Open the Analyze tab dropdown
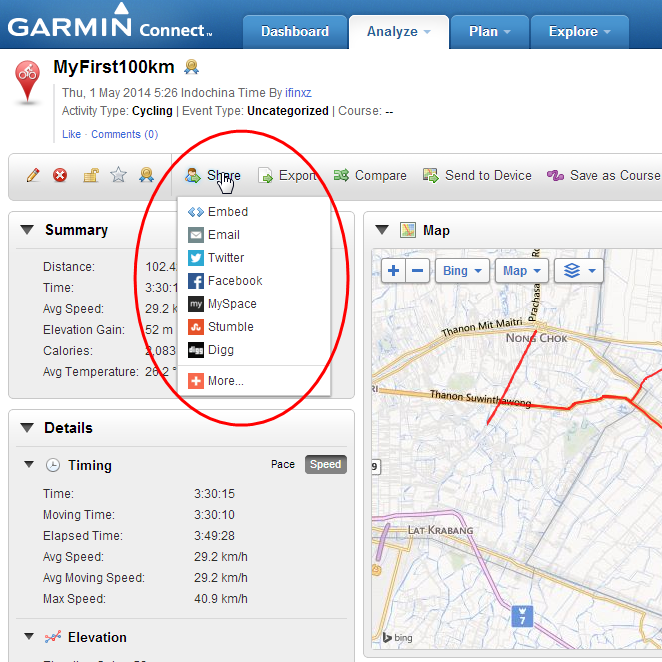Image resolution: width=662 pixels, height=662 pixels. (399, 32)
